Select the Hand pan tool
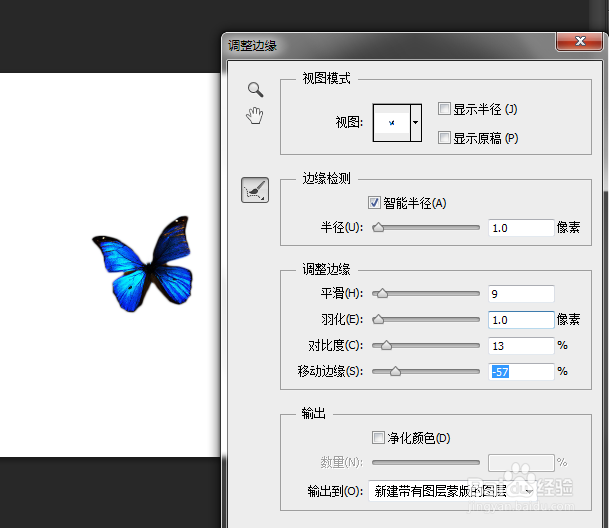 (x=255, y=116)
